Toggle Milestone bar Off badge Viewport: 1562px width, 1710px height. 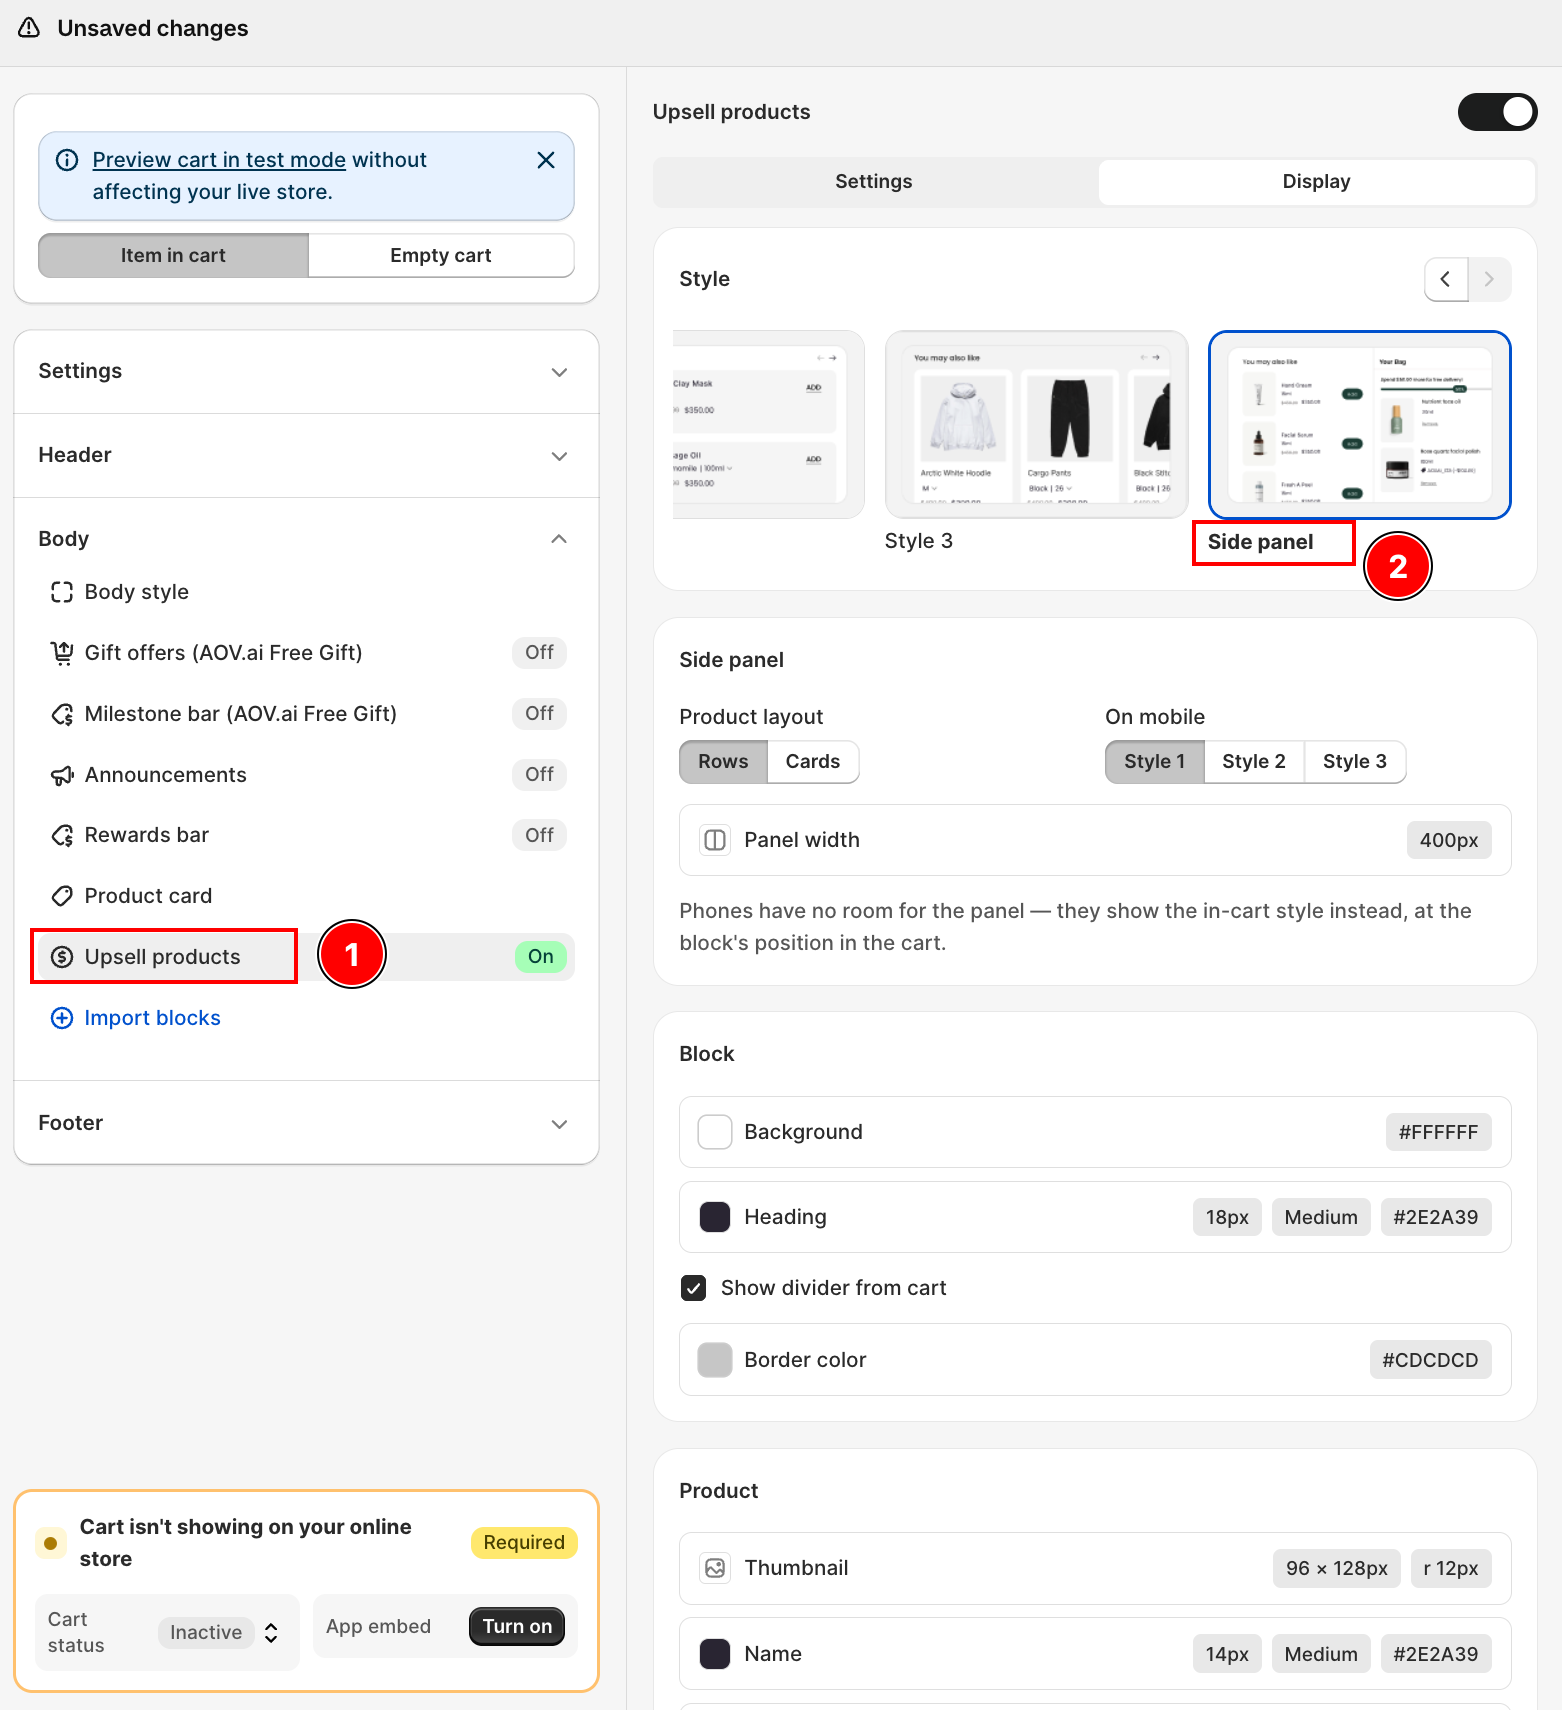539,714
